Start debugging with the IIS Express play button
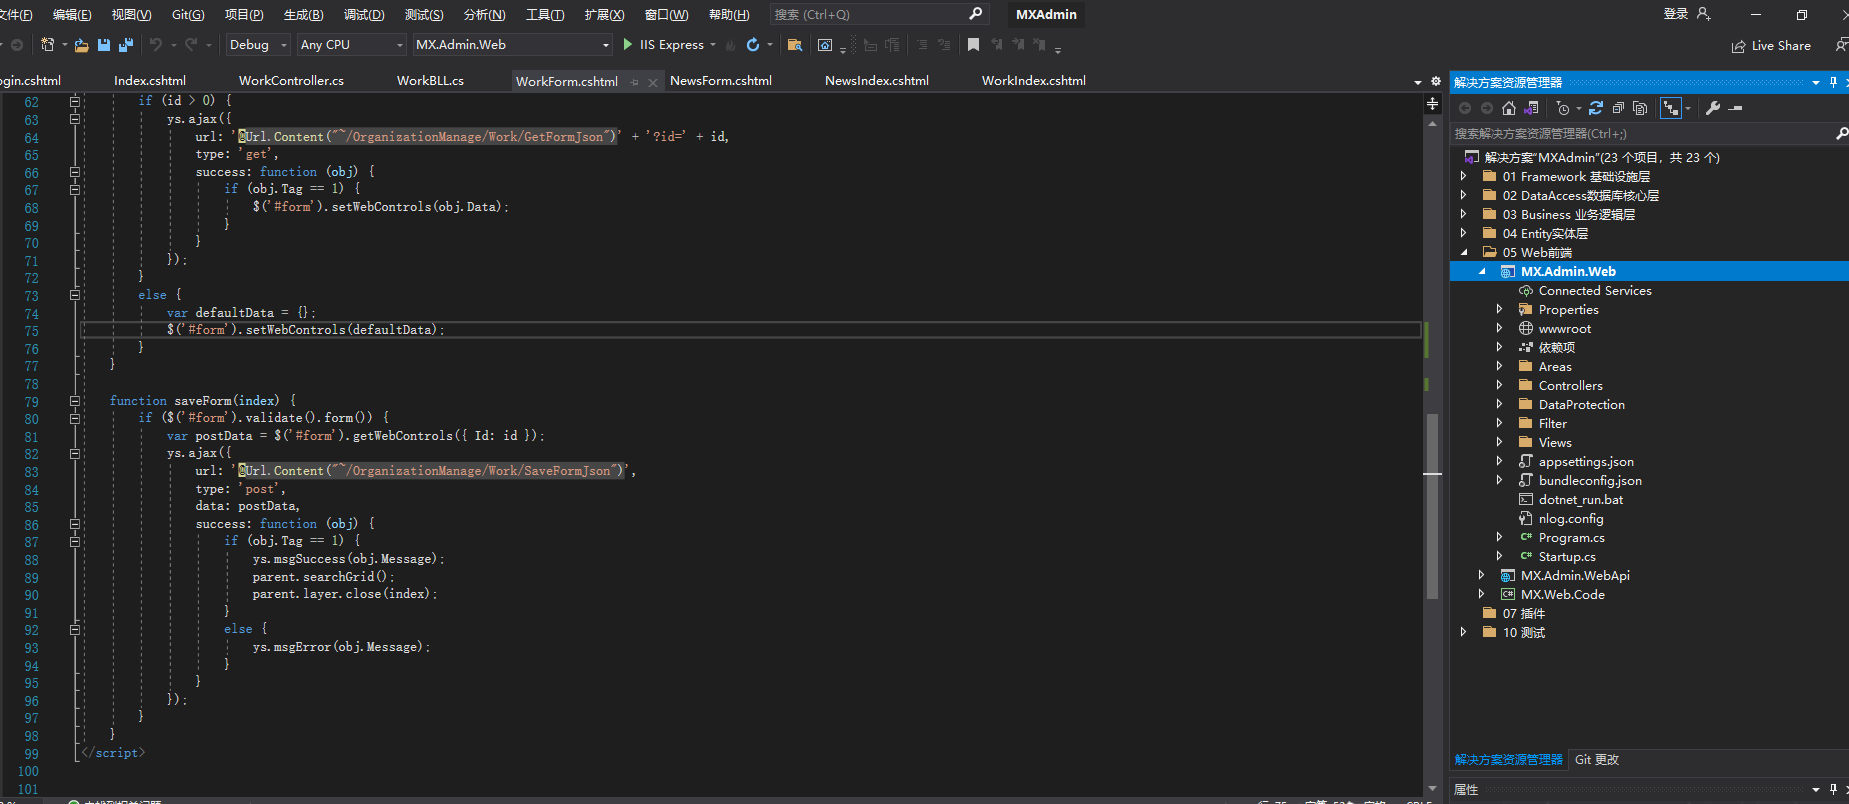 coord(628,45)
